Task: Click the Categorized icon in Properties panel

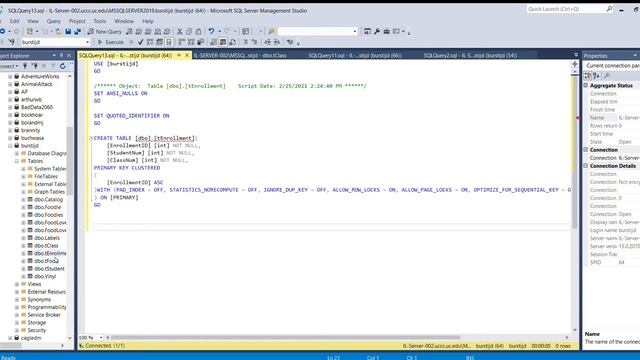Action: [x=588, y=76]
